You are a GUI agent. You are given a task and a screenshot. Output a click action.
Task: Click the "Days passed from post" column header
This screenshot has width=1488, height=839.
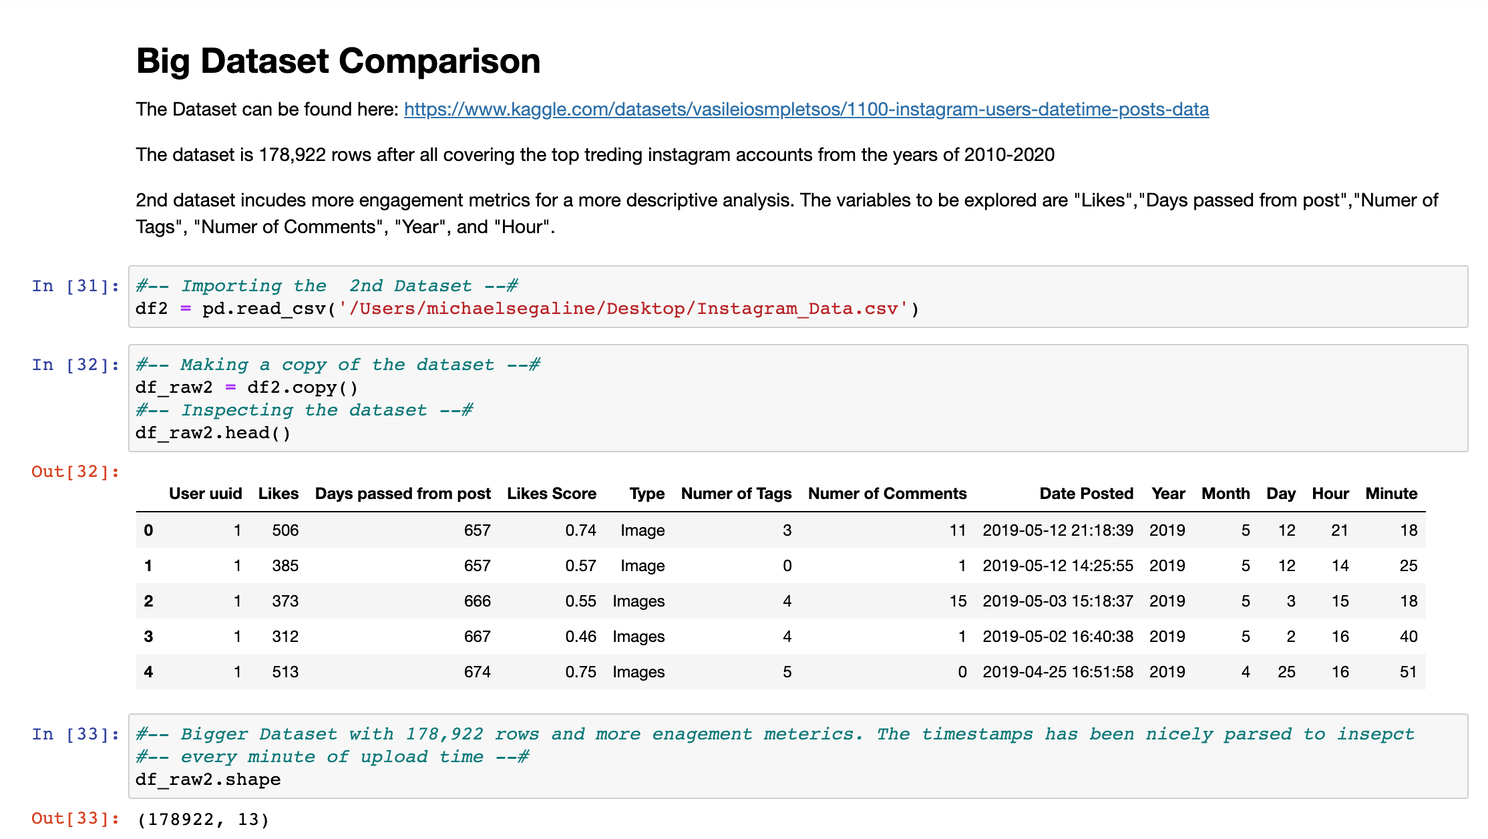coord(402,493)
